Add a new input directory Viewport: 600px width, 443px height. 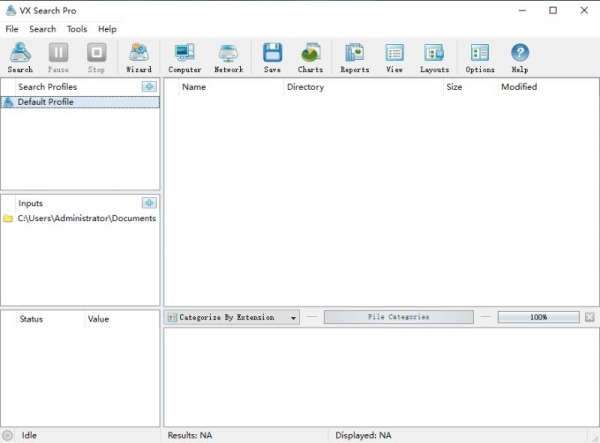tap(149, 203)
